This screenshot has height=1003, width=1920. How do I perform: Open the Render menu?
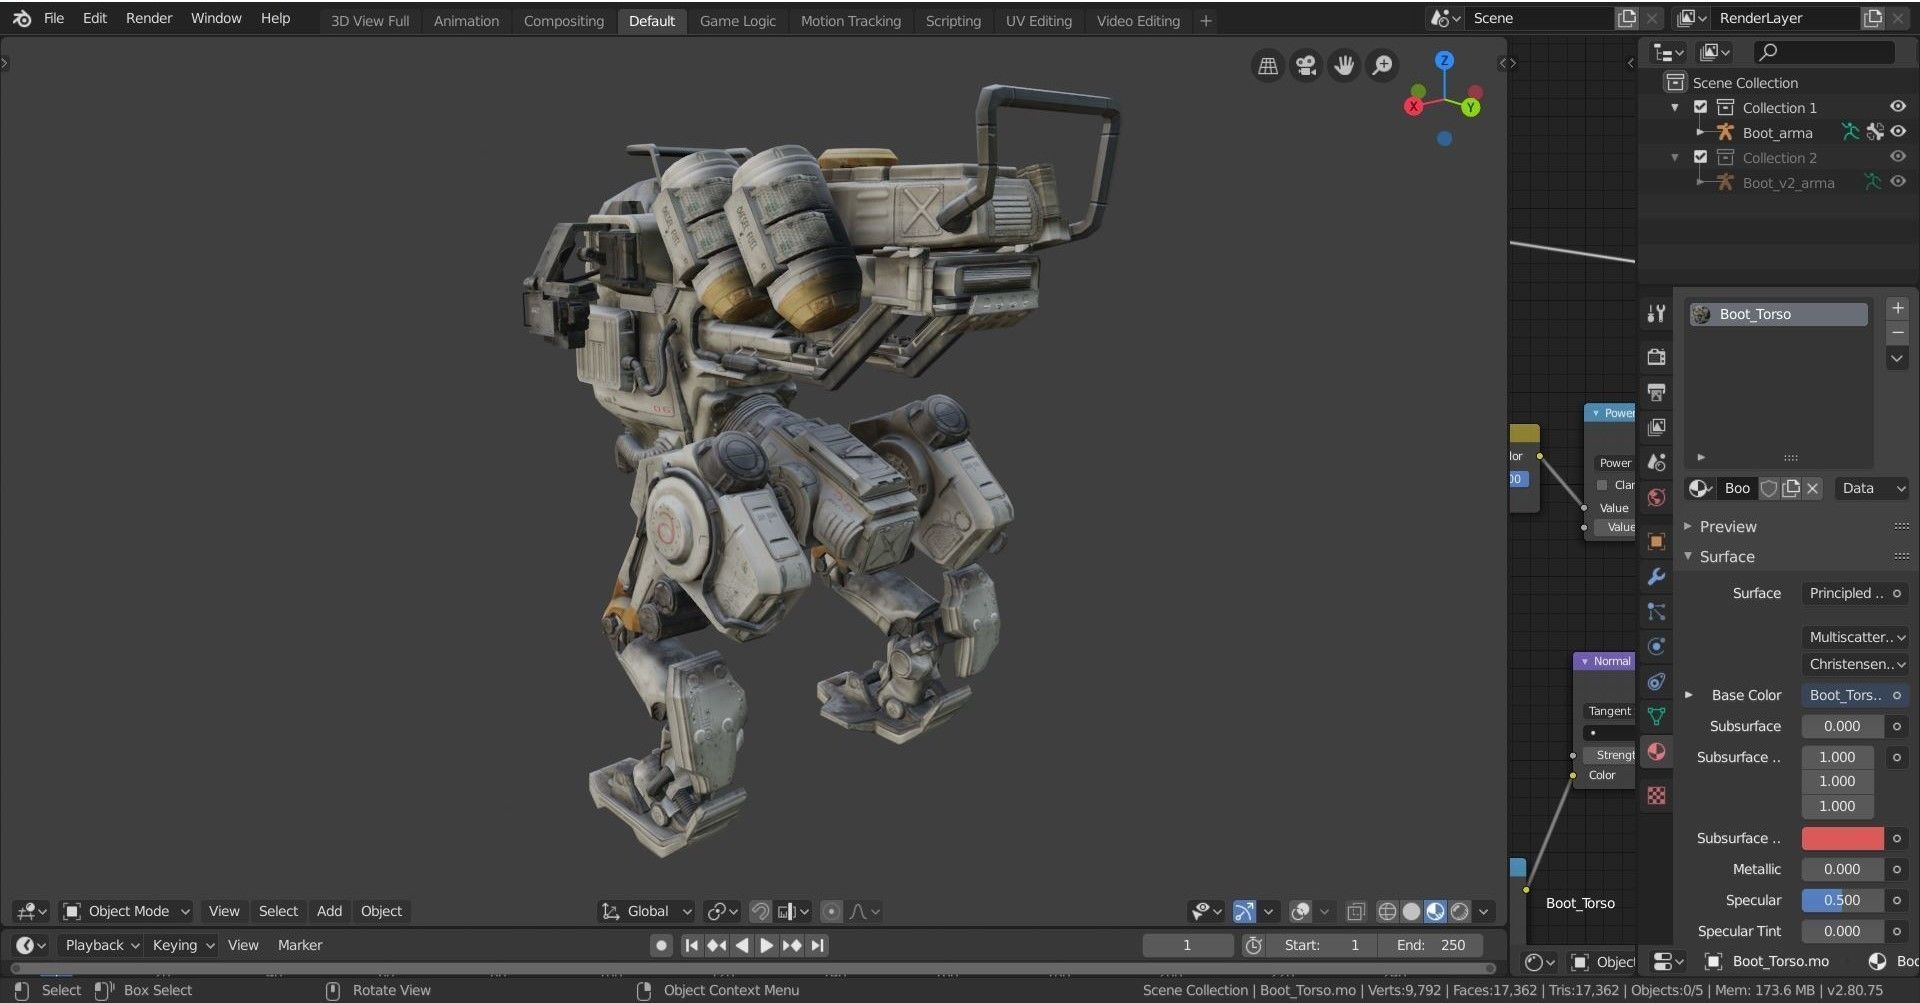click(x=149, y=18)
